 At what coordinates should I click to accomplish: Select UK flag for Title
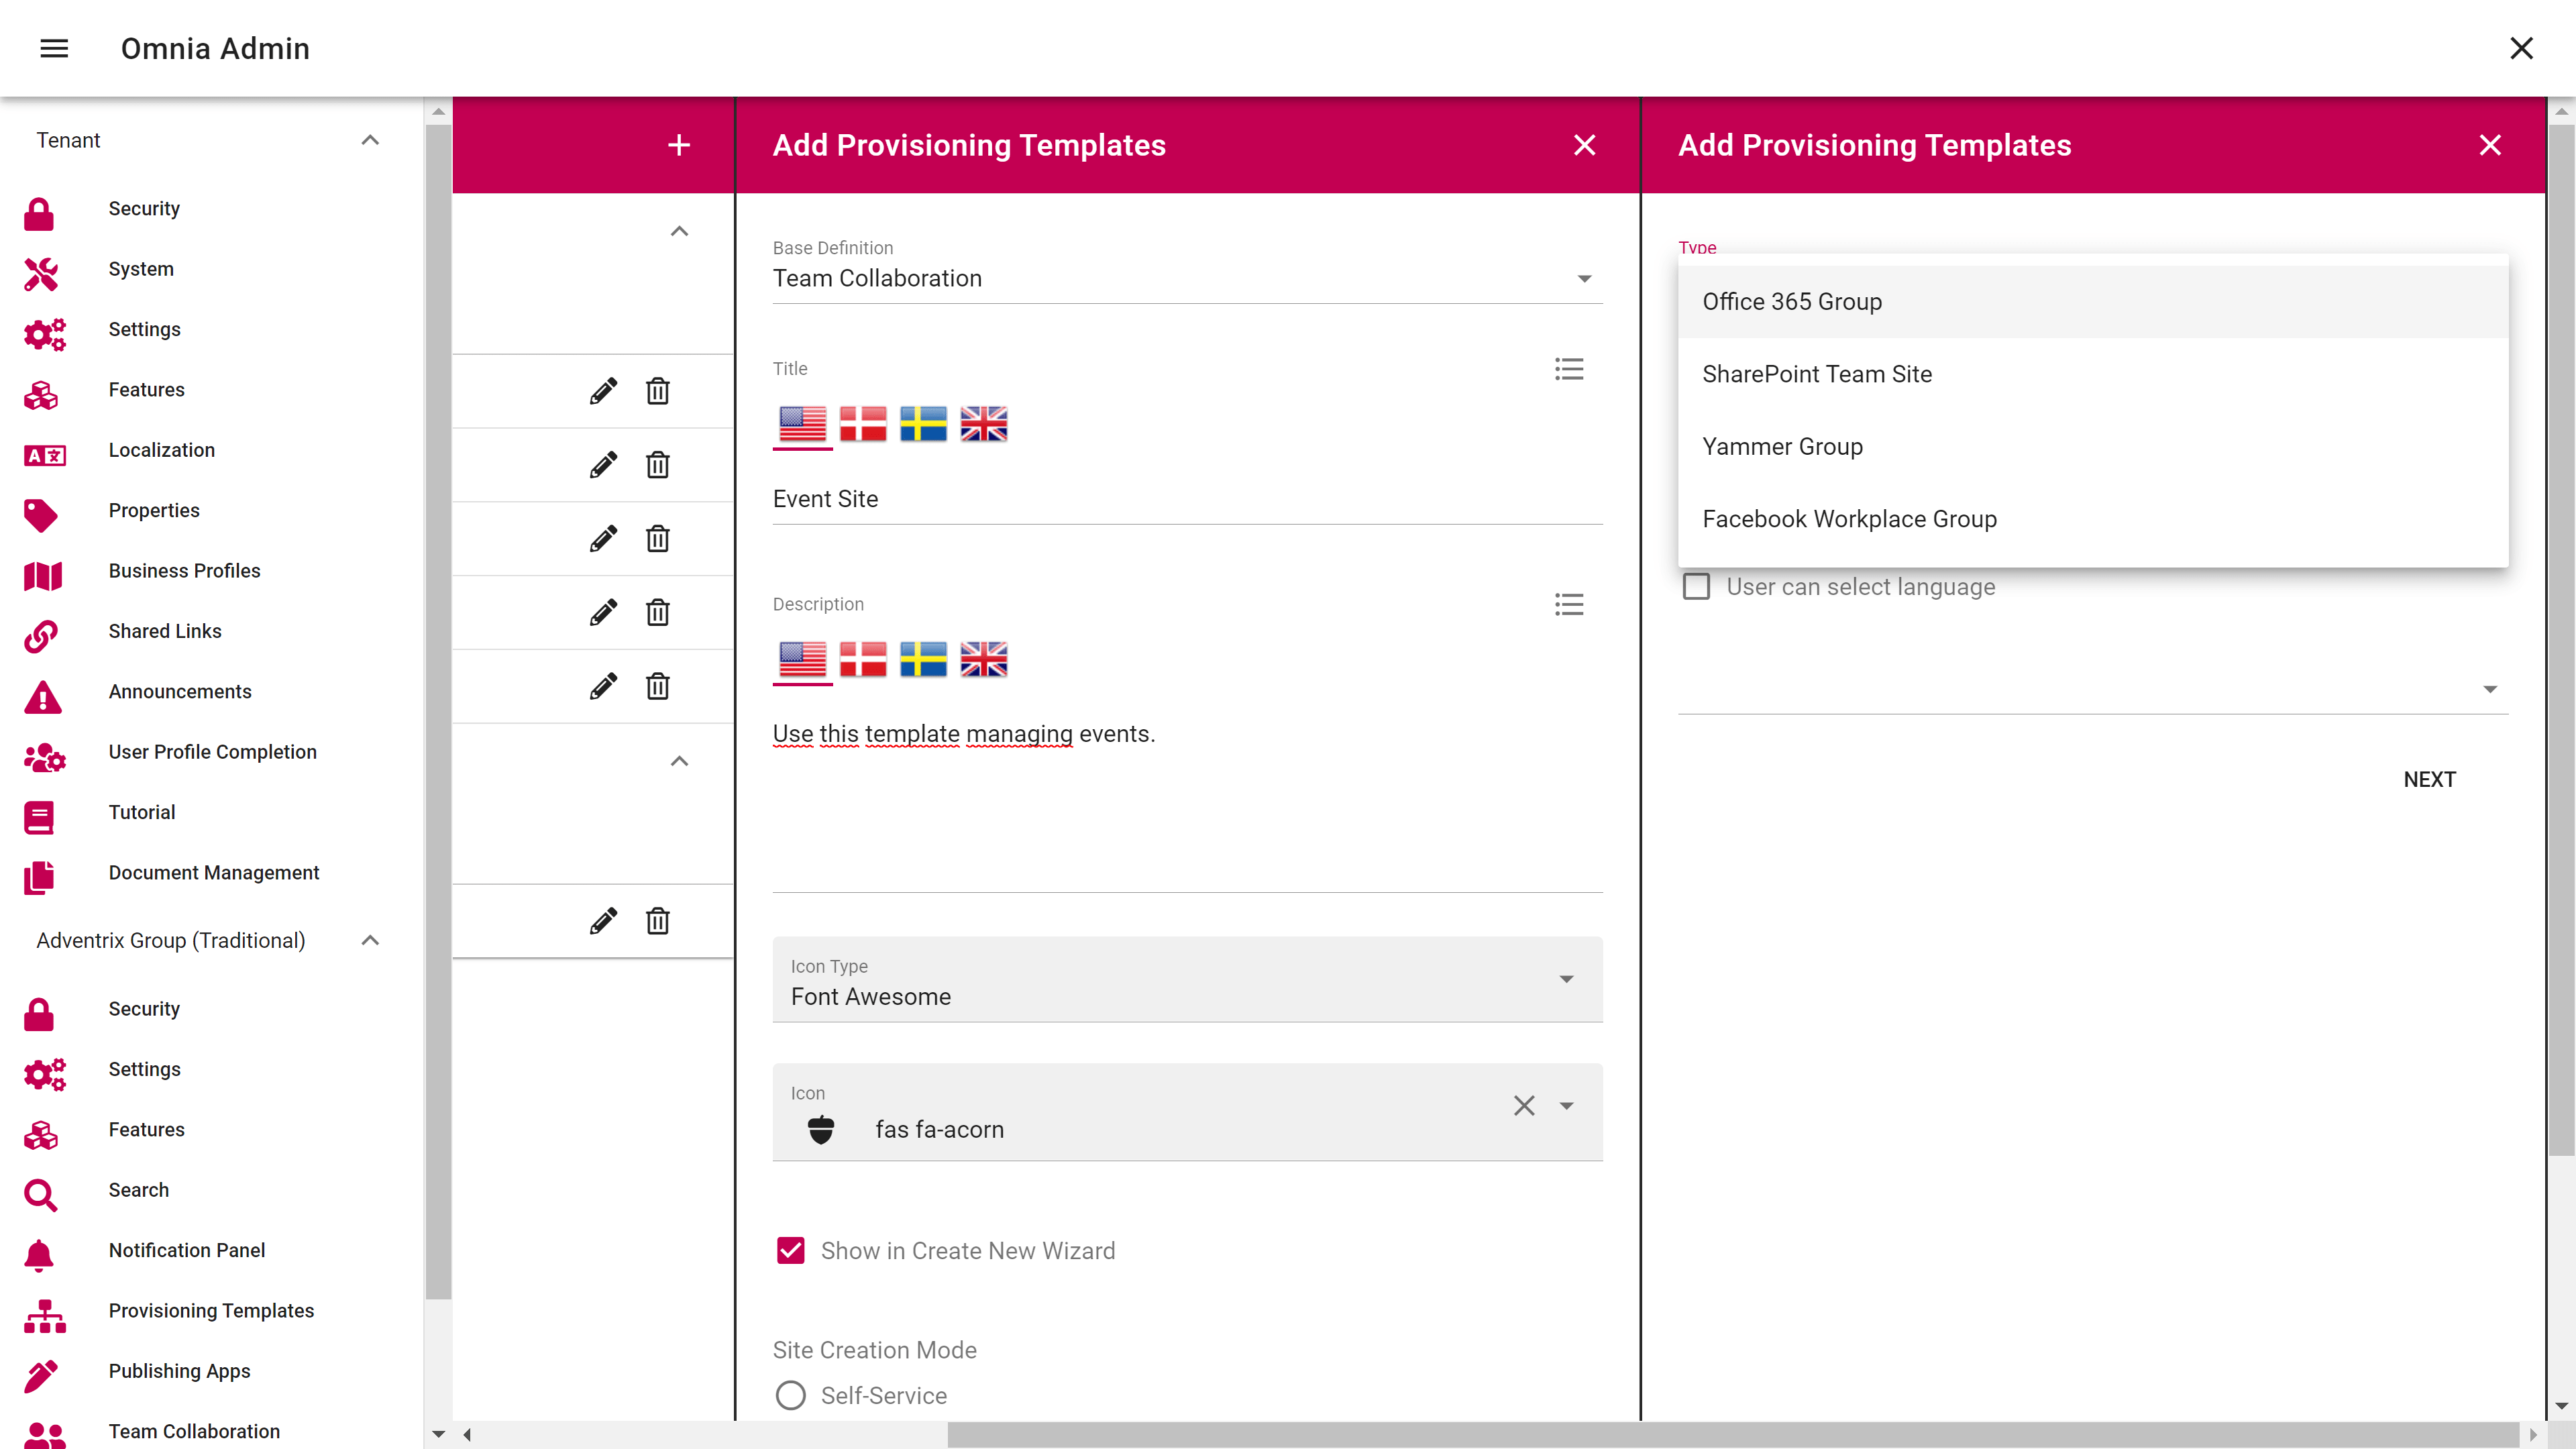point(984,424)
